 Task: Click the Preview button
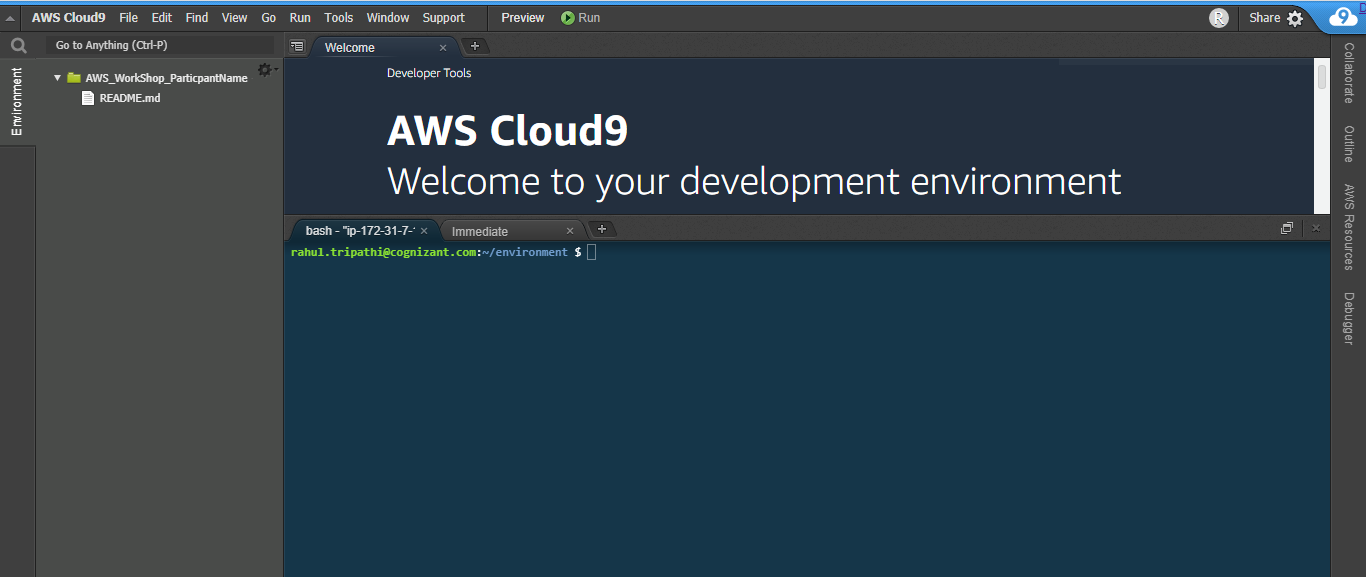[x=523, y=18]
